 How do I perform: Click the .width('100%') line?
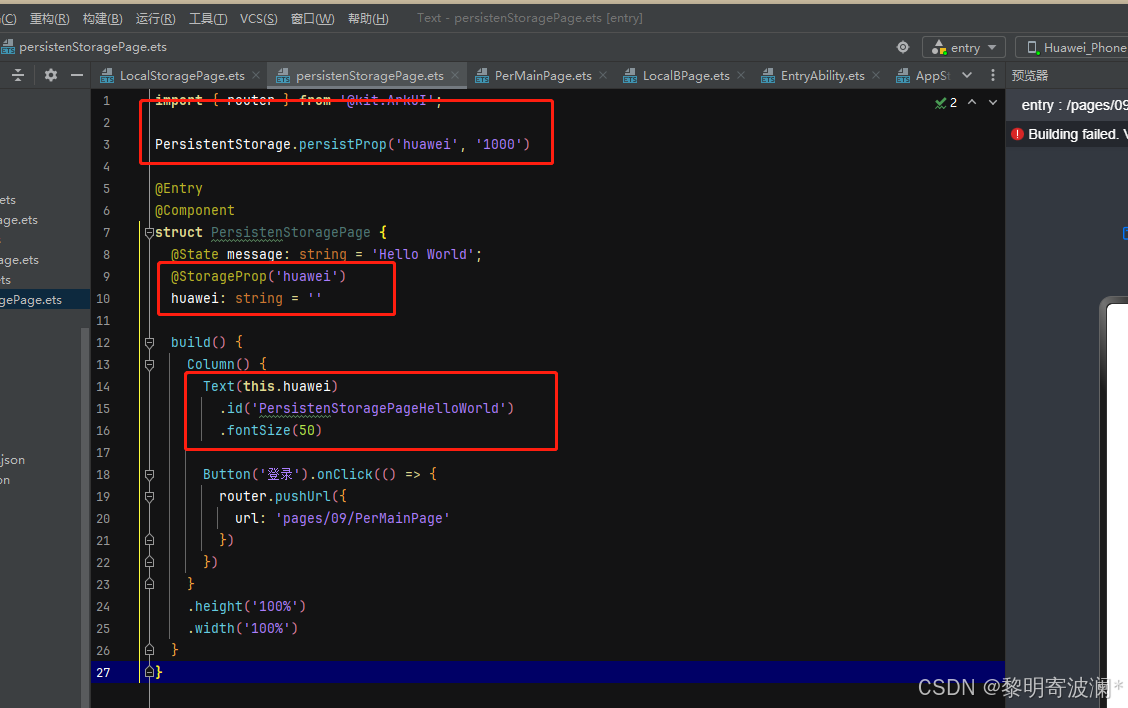click(242, 628)
